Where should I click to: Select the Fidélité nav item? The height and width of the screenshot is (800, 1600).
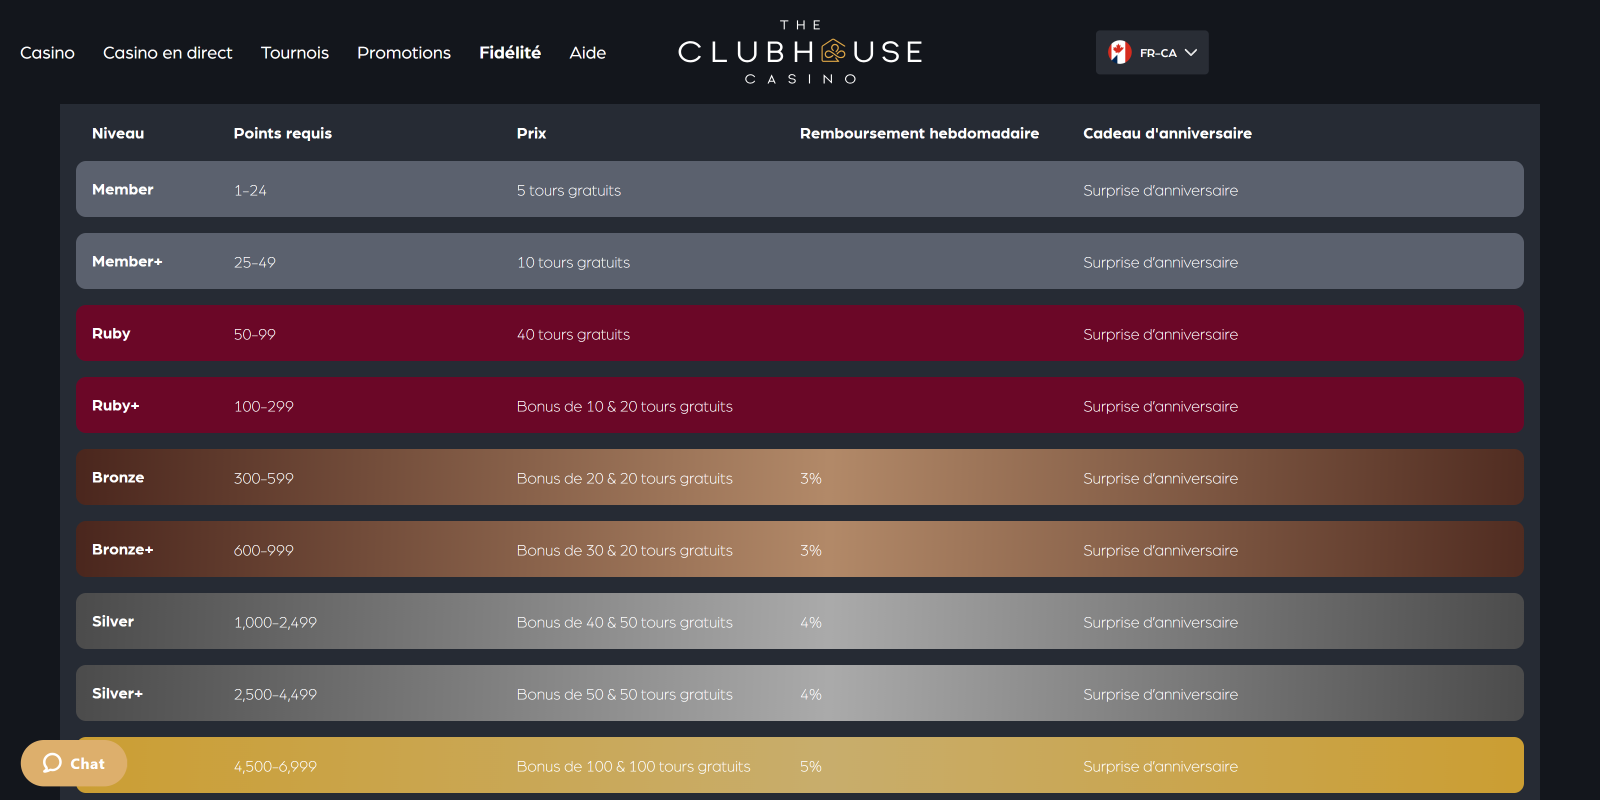click(x=510, y=53)
